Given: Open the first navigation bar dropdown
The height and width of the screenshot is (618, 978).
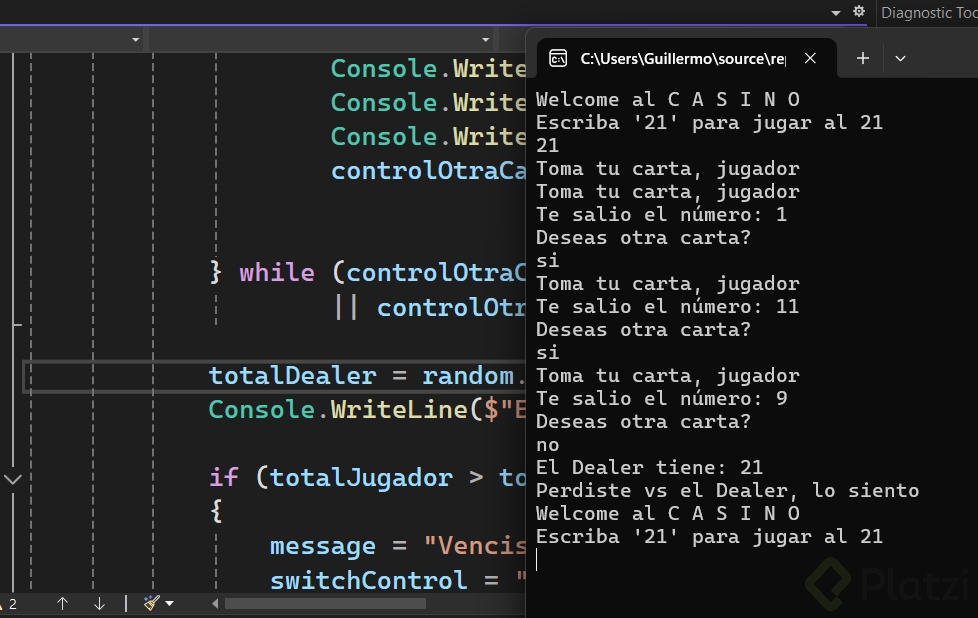Looking at the screenshot, I should click(x=135, y=39).
